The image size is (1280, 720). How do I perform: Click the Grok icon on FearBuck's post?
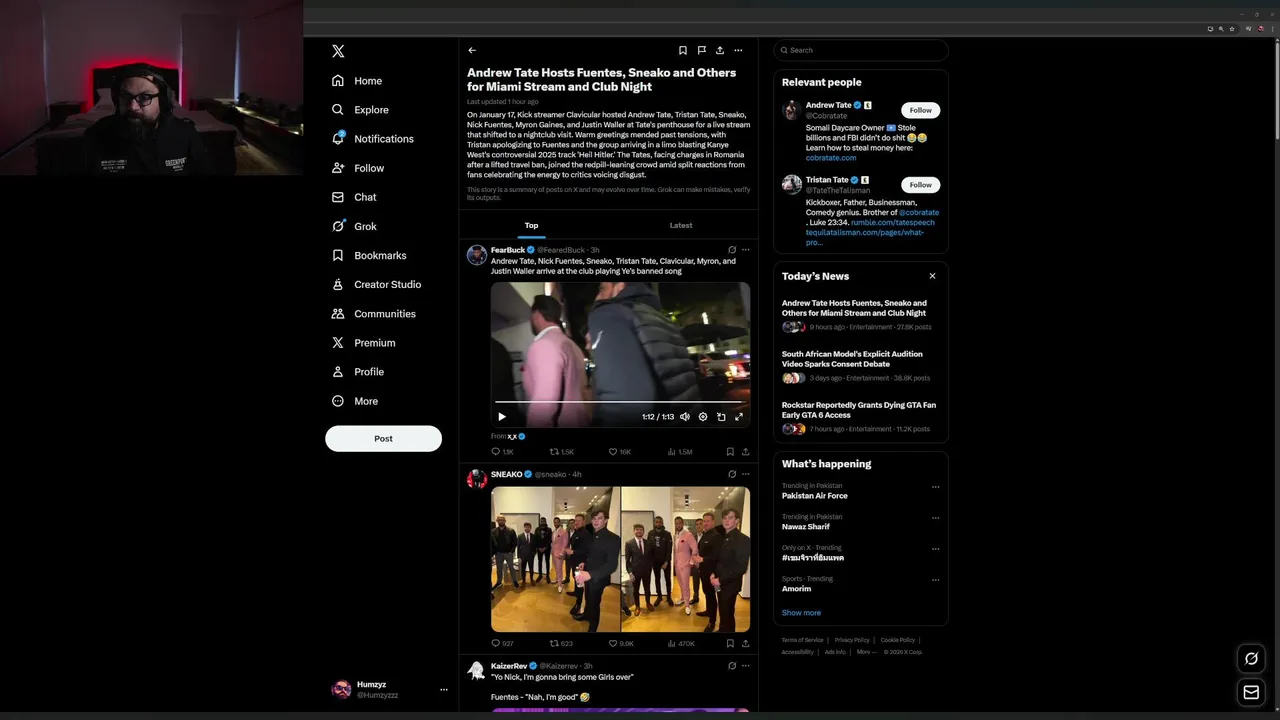click(x=732, y=250)
